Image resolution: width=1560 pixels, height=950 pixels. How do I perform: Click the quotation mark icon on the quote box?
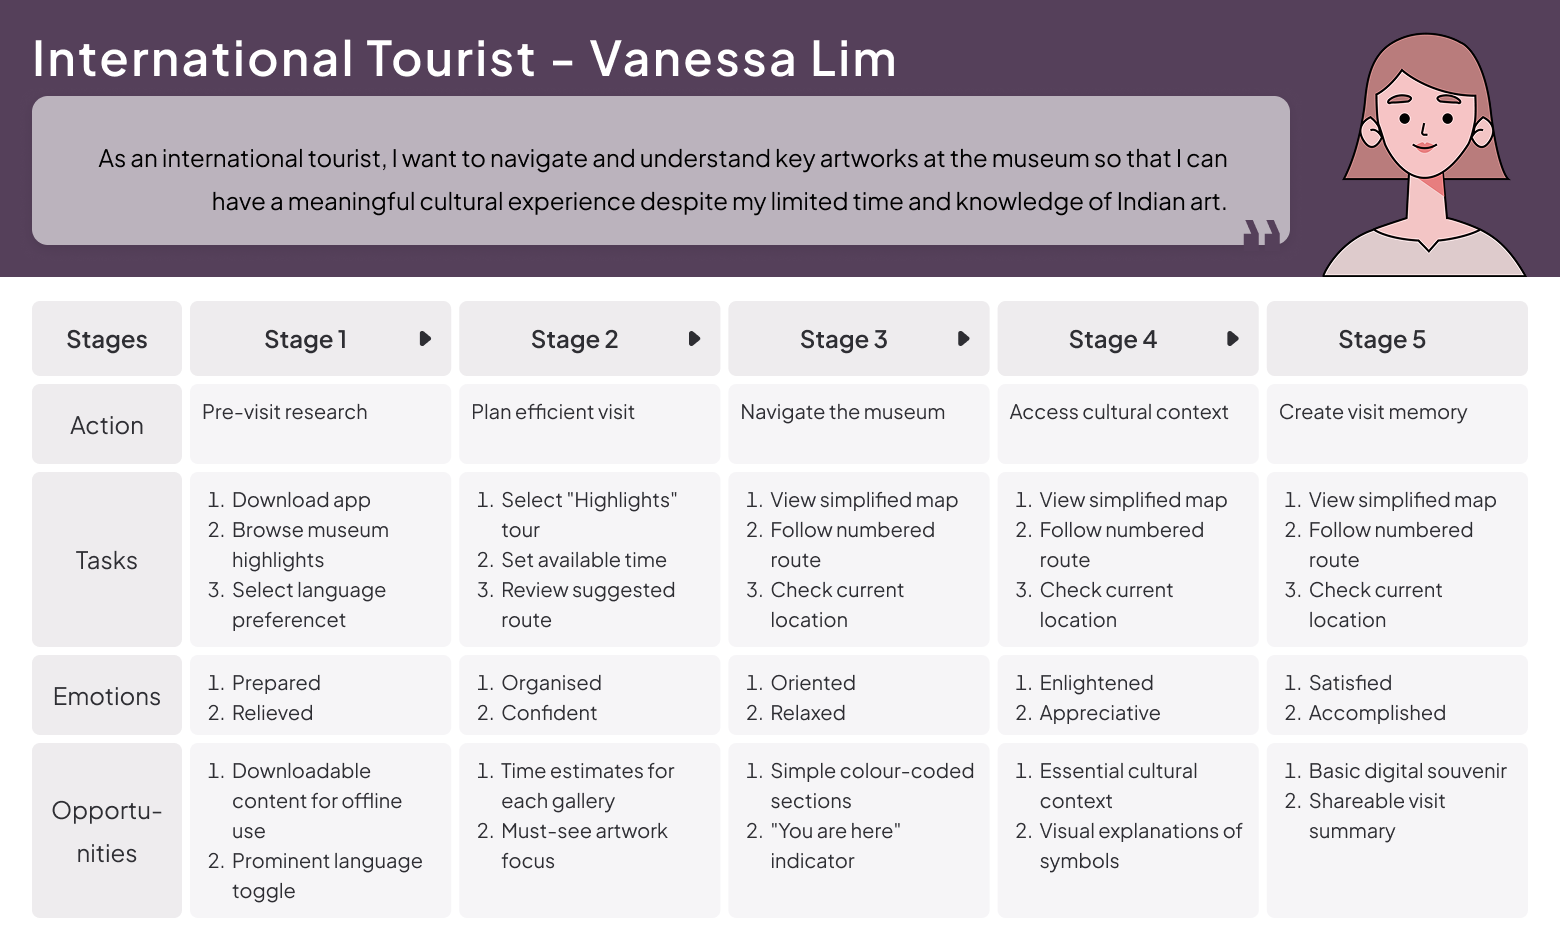click(1261, 232)
